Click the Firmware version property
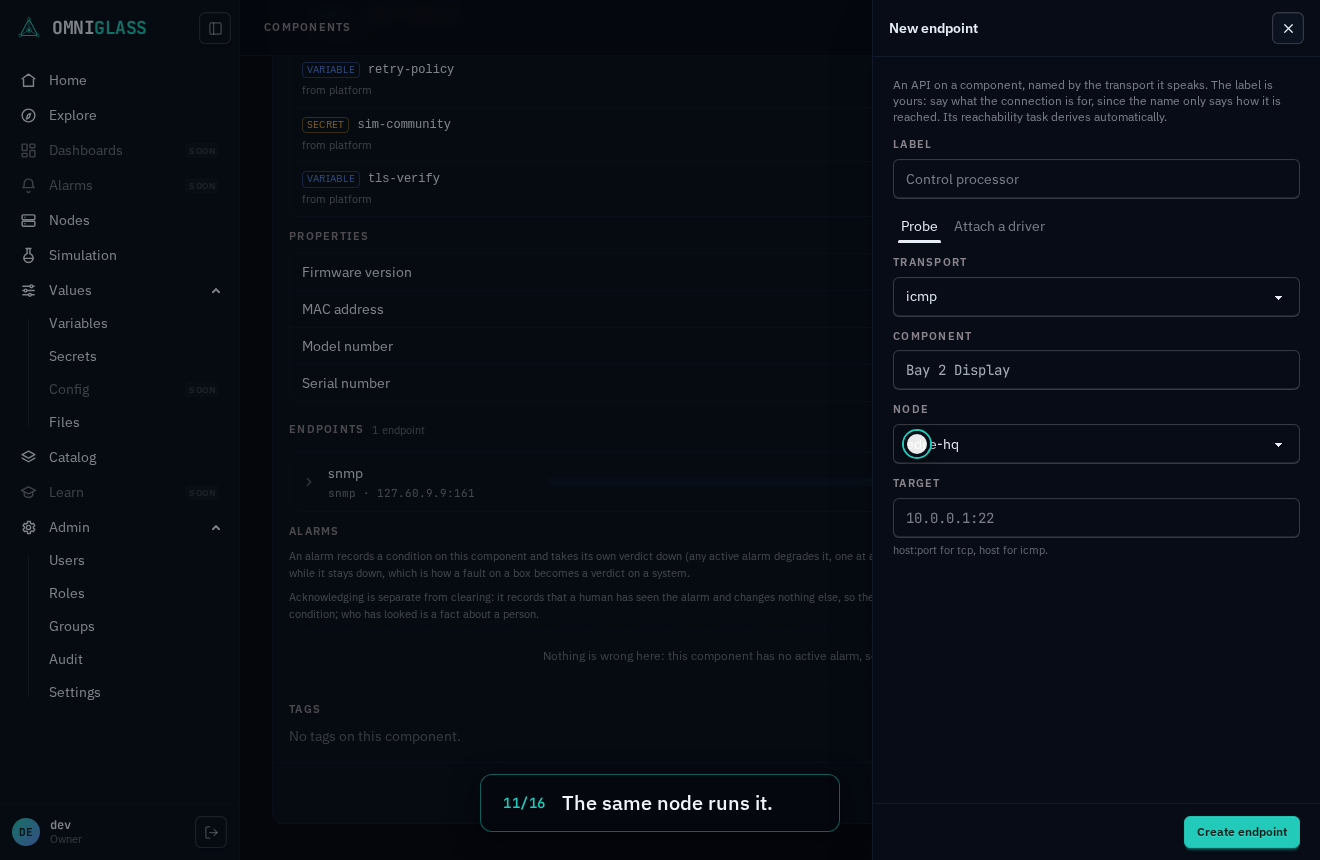This screenshot has height=860, width=1320. [x=580, y=272]
